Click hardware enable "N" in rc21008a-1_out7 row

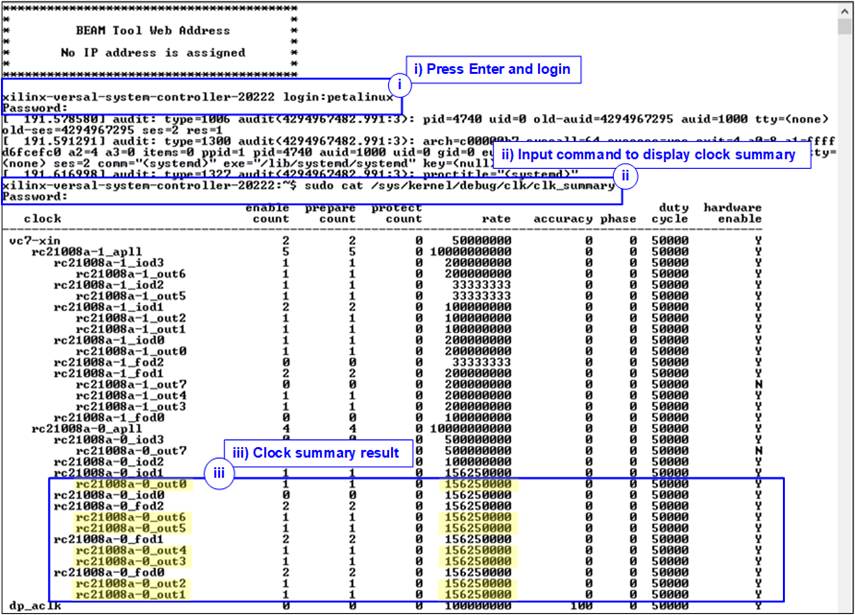[758, 384]
